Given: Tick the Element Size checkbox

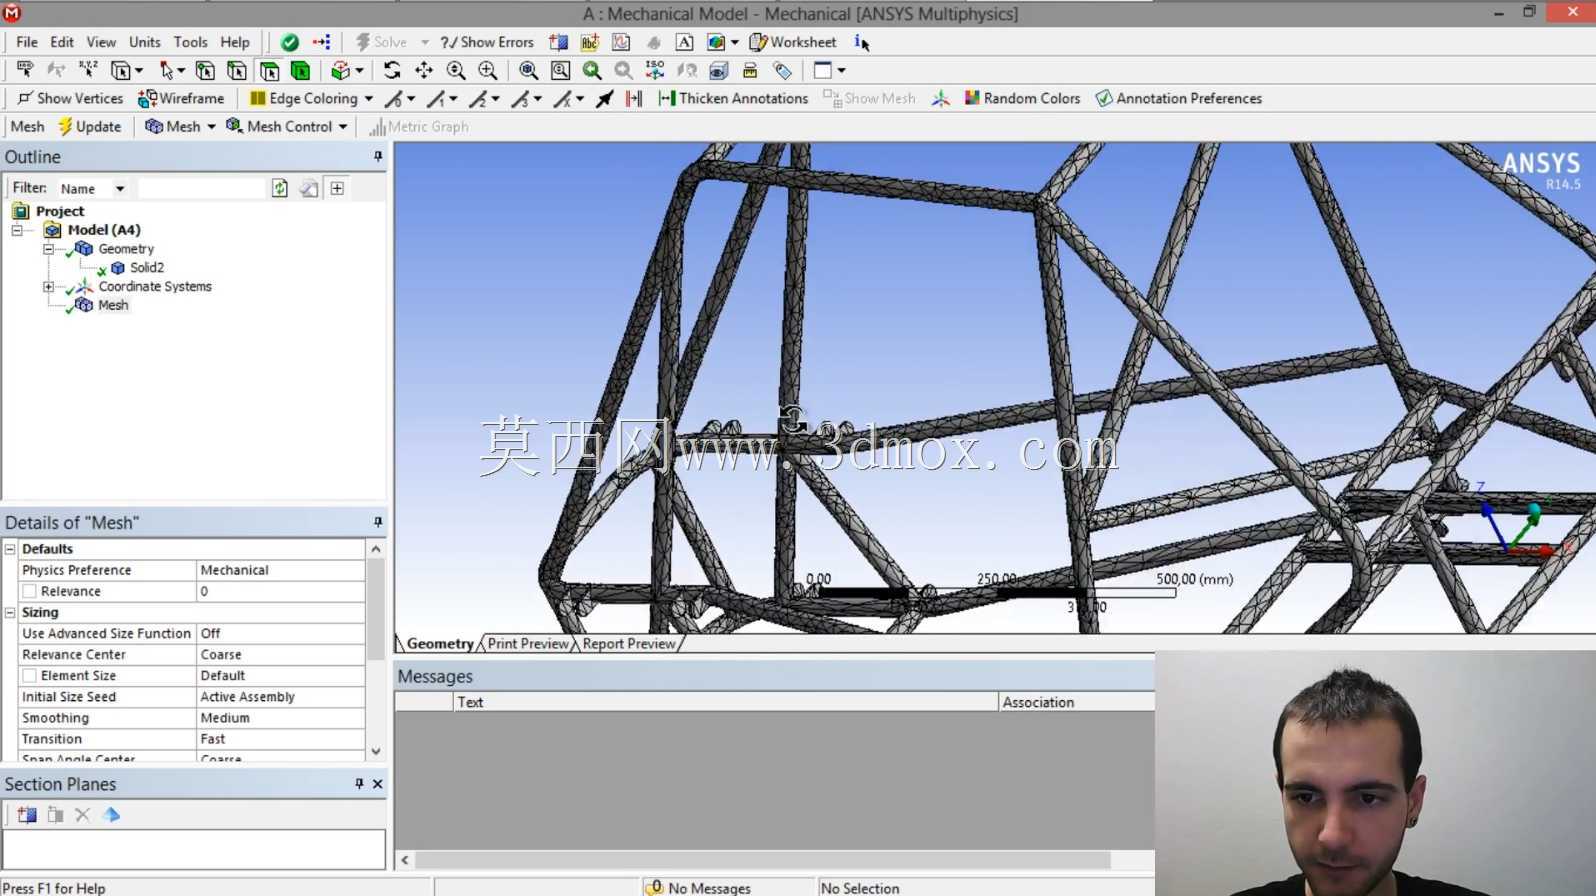Looking at the screenshot, I should tap(30, 676).
